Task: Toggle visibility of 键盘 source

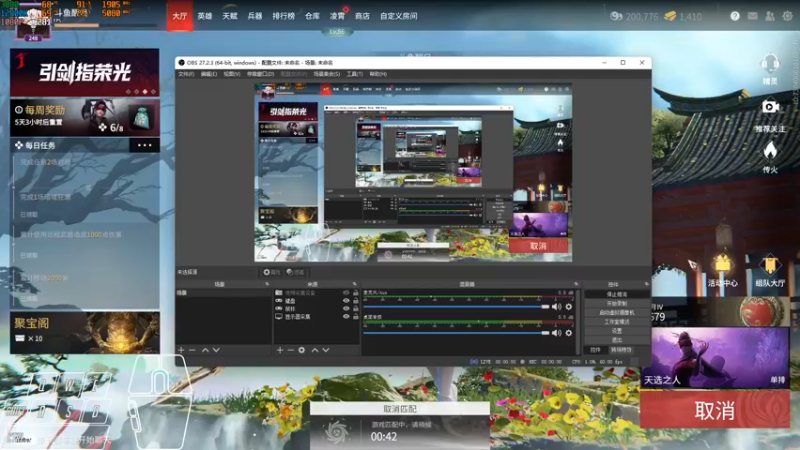Action: point(346,301)
